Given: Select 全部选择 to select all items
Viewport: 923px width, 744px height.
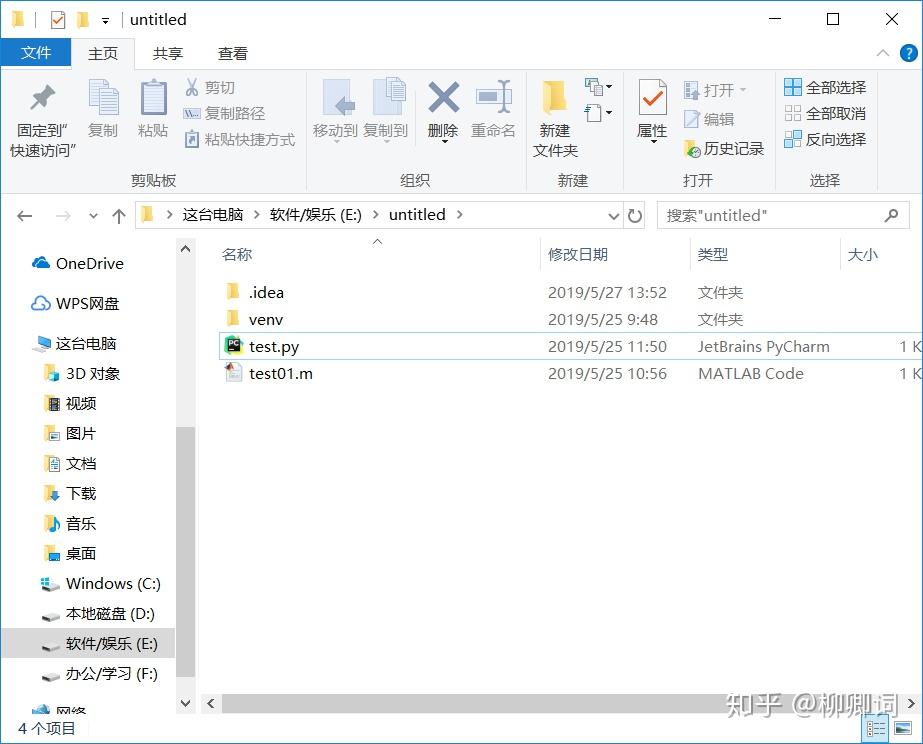Looking at the screenshot, I should 826,88.
